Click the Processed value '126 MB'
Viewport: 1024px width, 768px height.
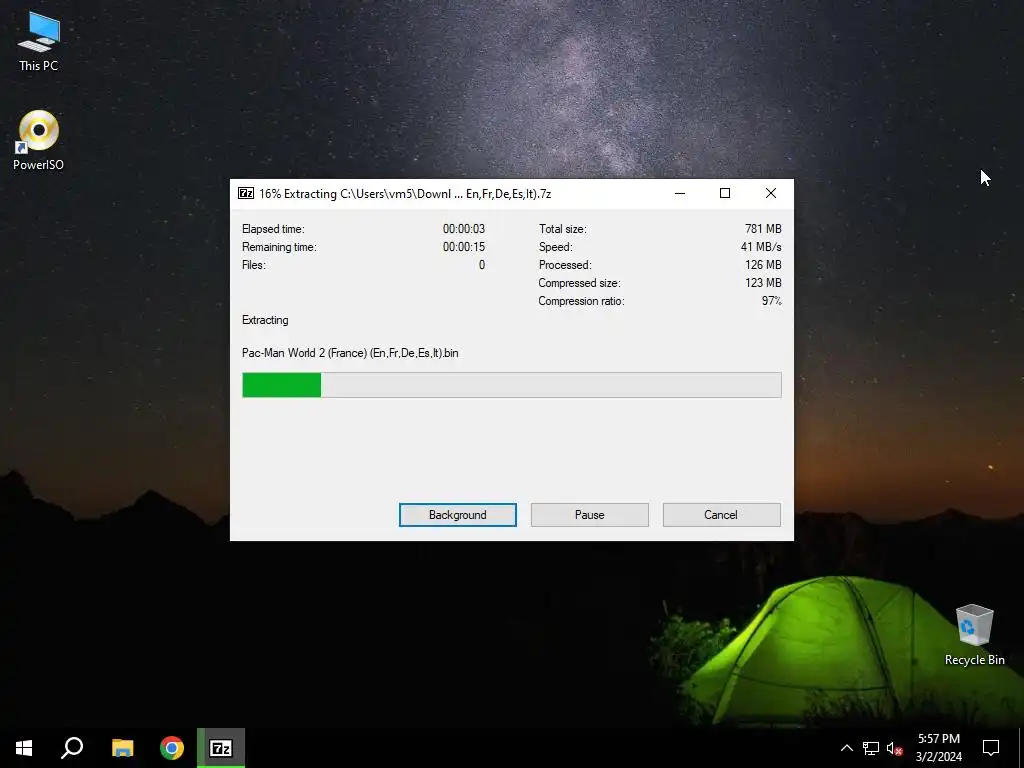tap(763, 264)
